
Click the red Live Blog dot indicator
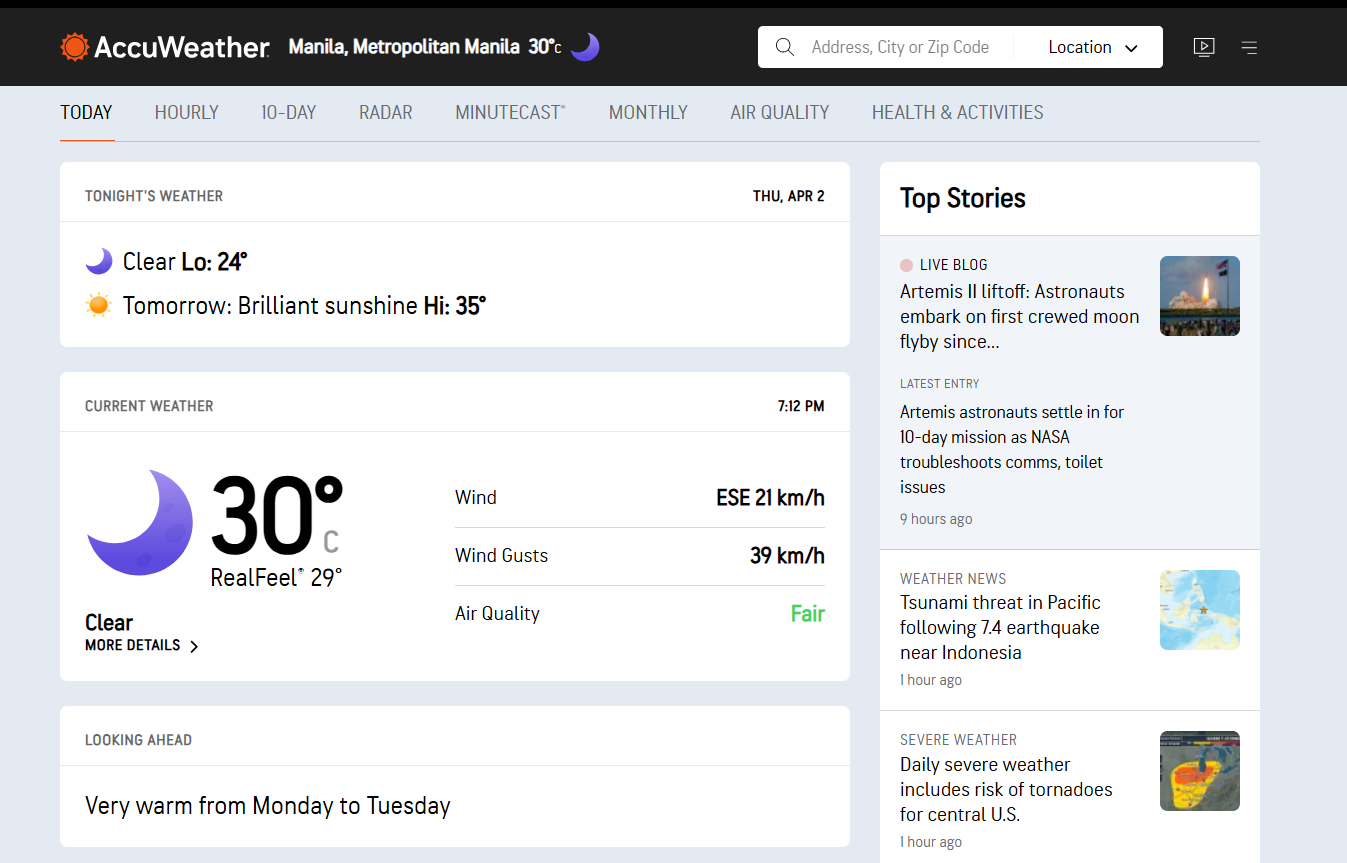(906, 265)
